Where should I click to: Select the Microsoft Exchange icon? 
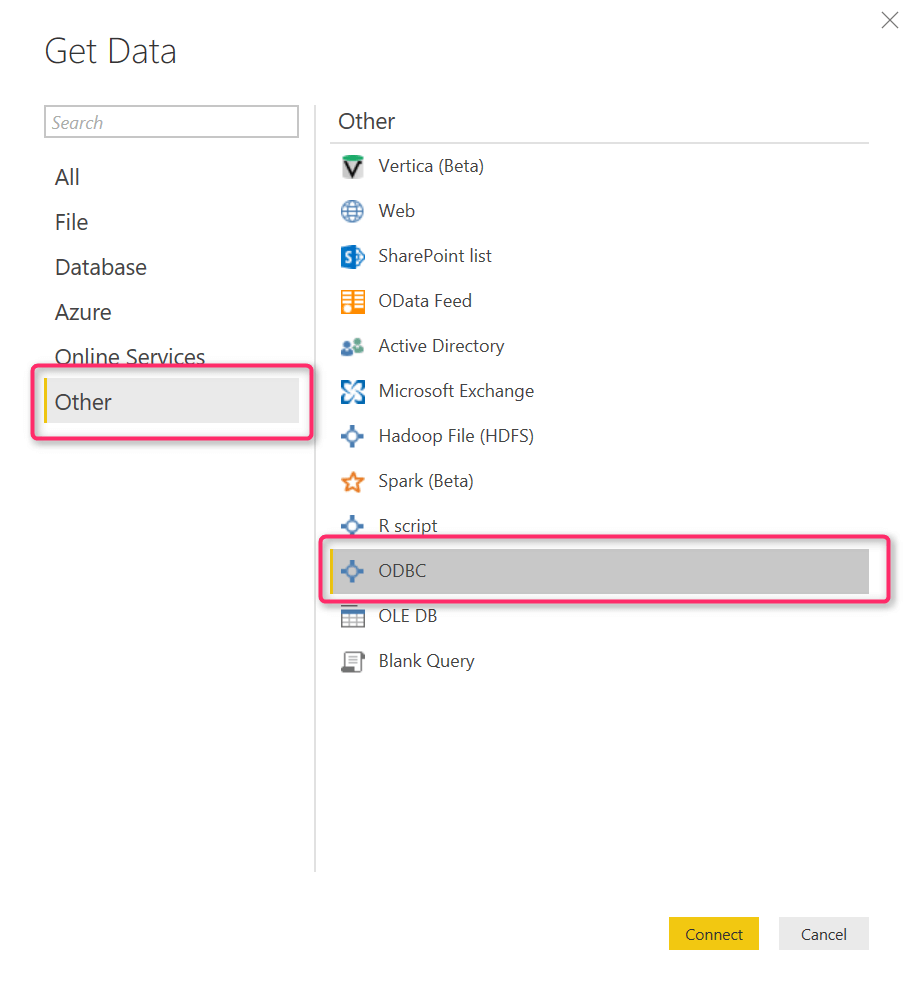coord(353,392)
